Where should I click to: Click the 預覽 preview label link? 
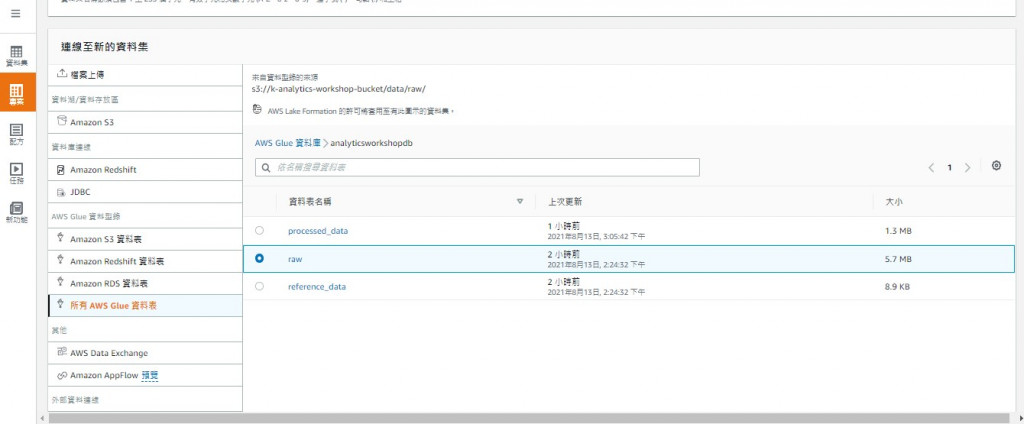tap(150, 376)
